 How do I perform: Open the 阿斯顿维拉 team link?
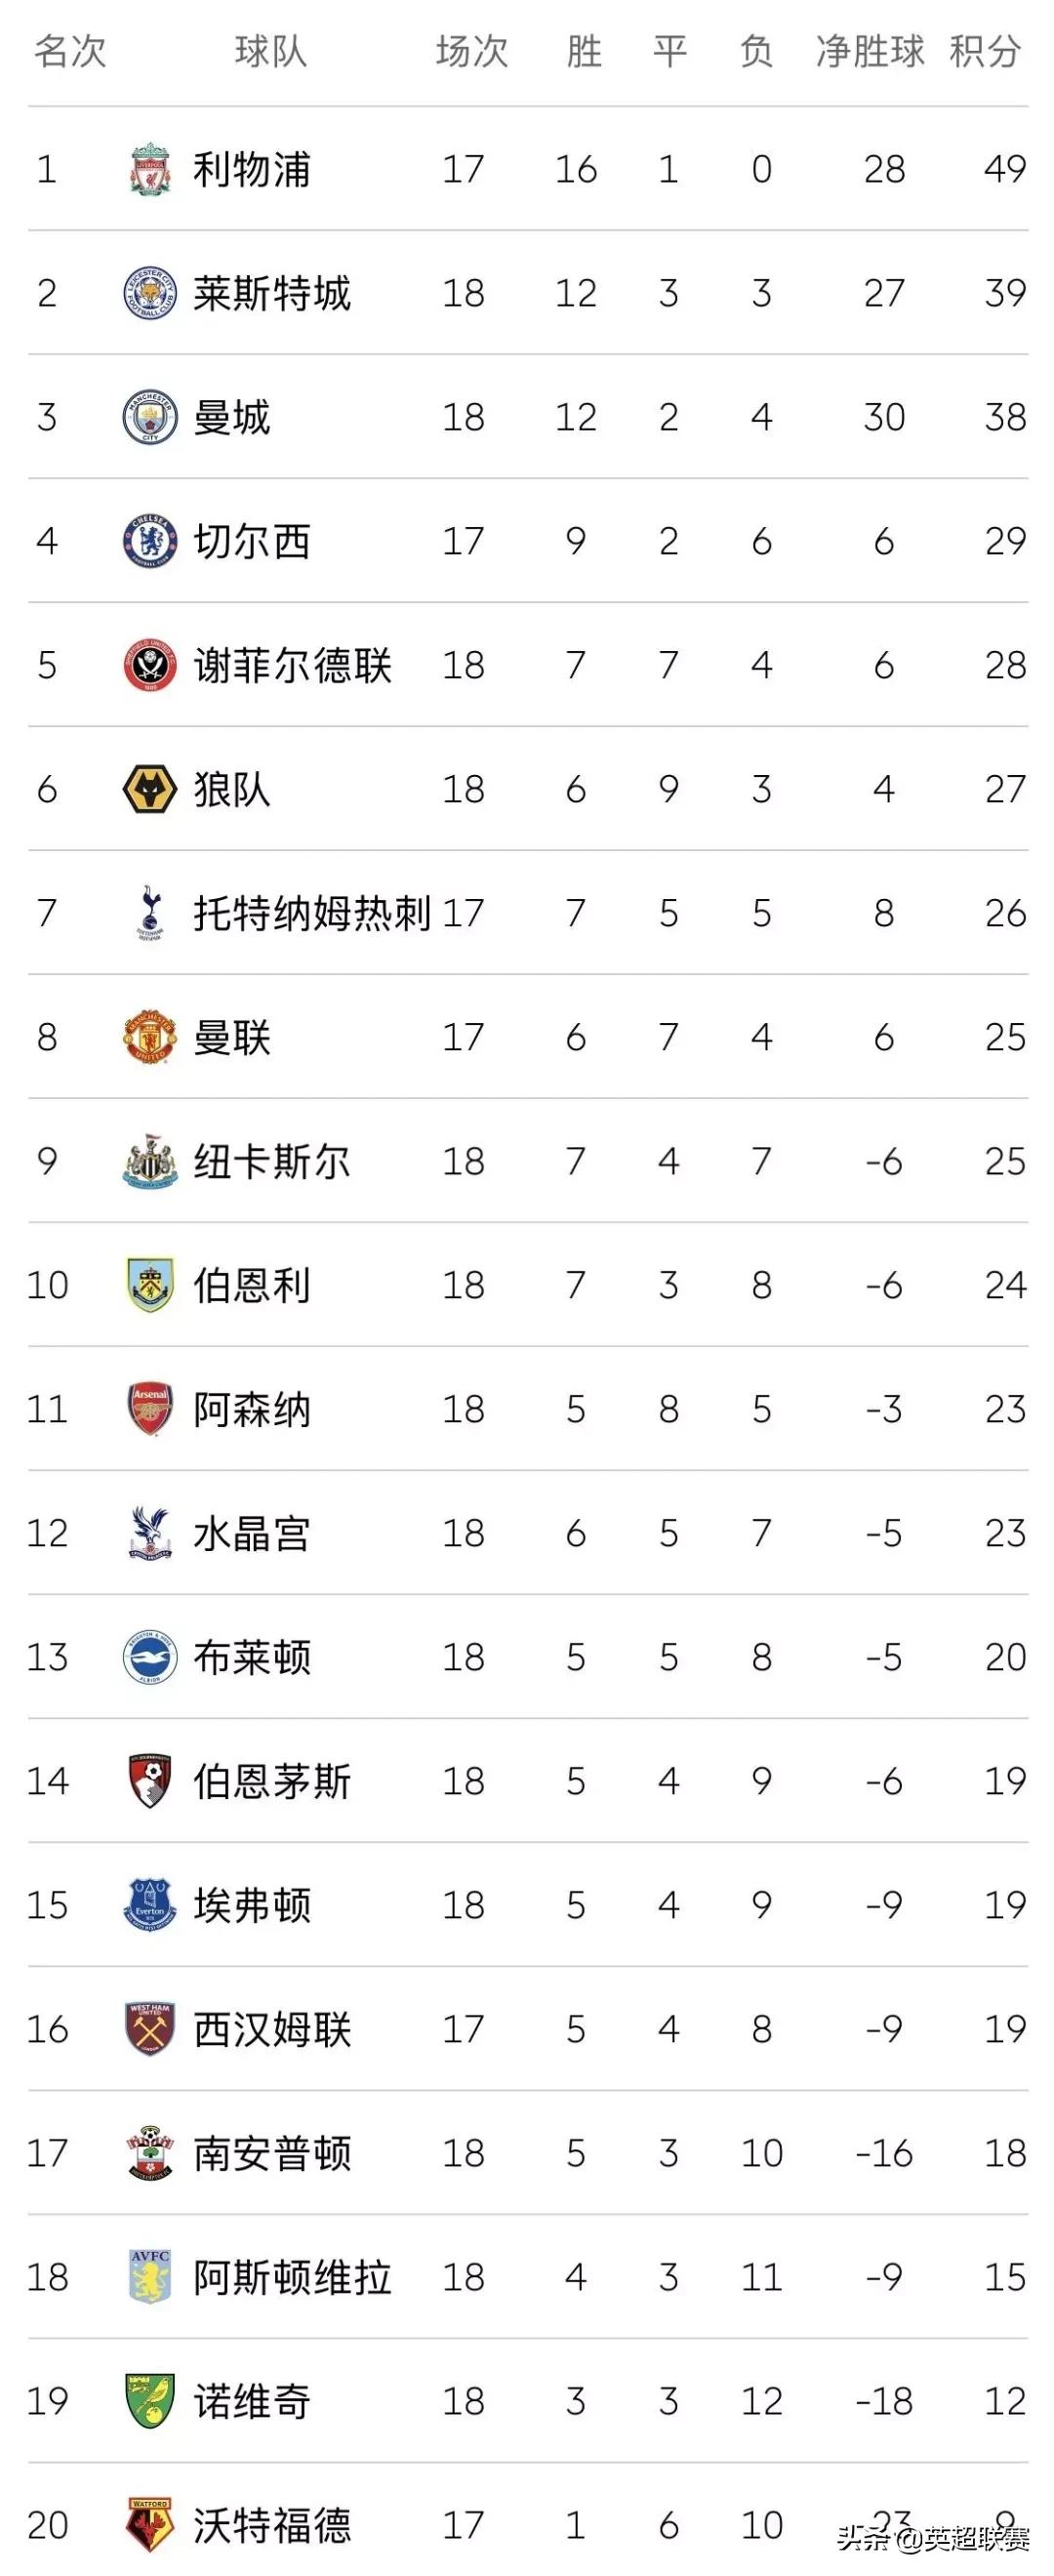[x=292, y=2278]
